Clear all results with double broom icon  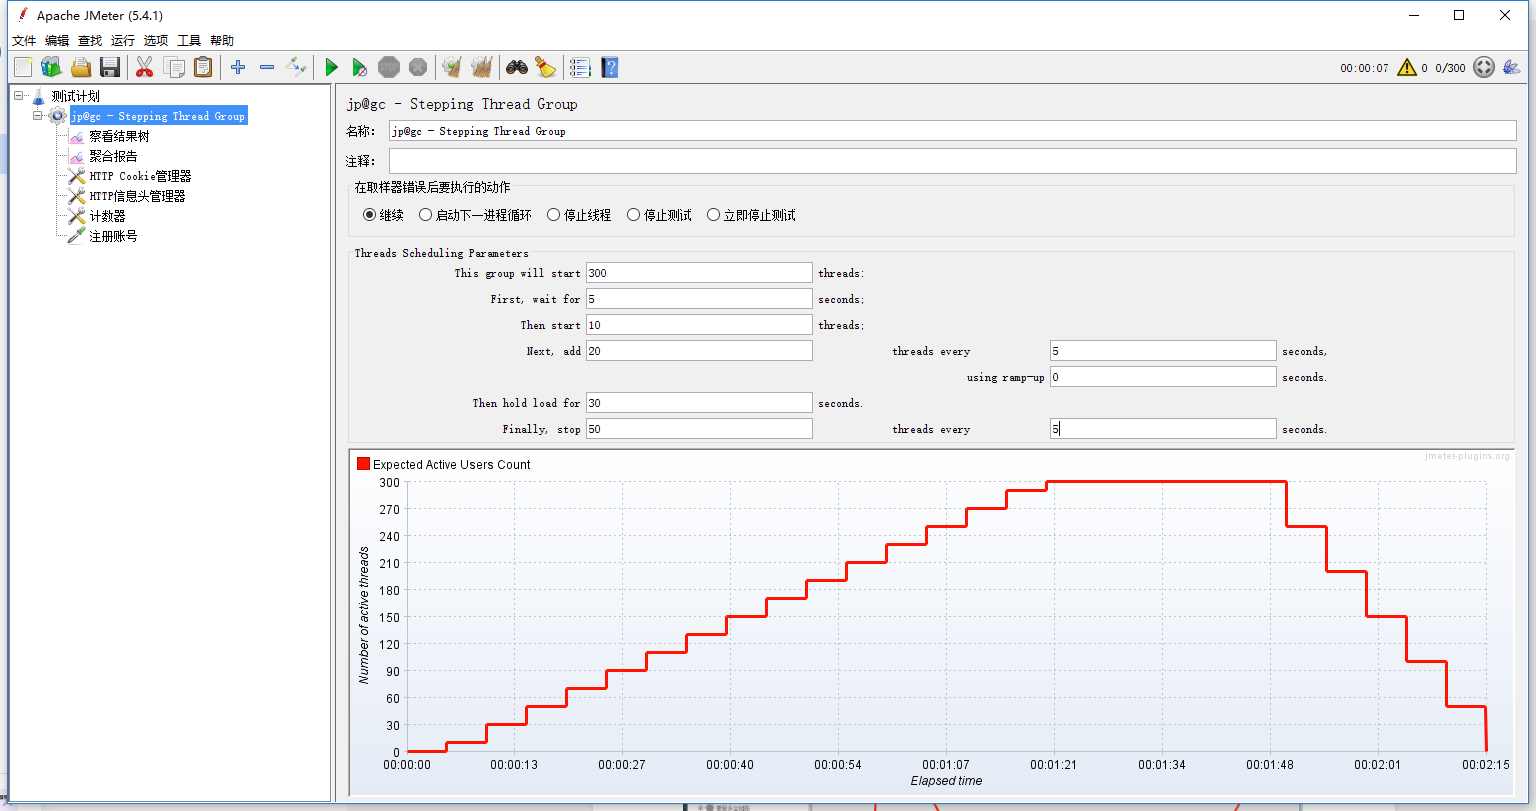tap(482, 67)
